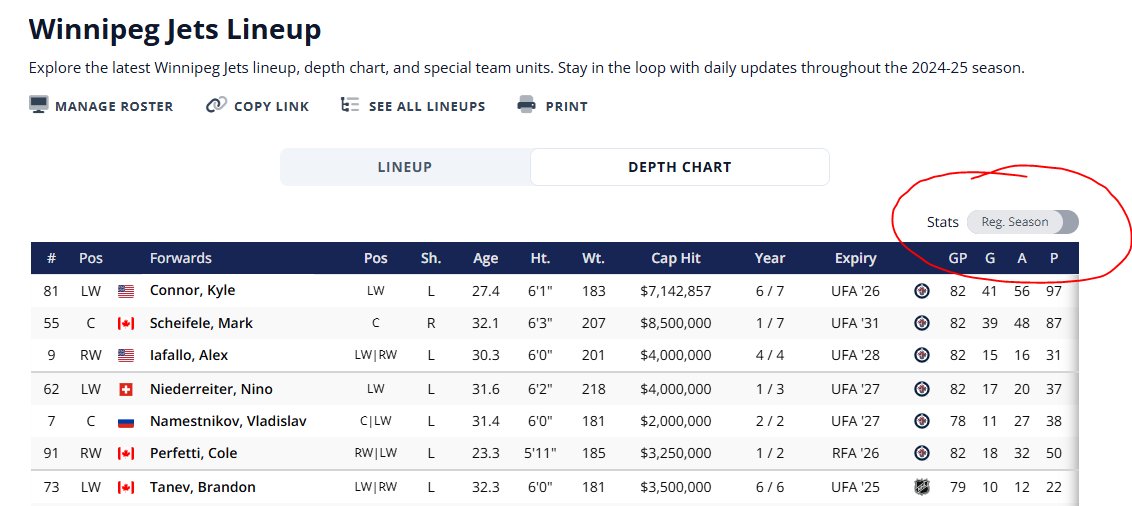Select the Depth Chart tab
The image size is (1132, 506).
click(679, 167)
